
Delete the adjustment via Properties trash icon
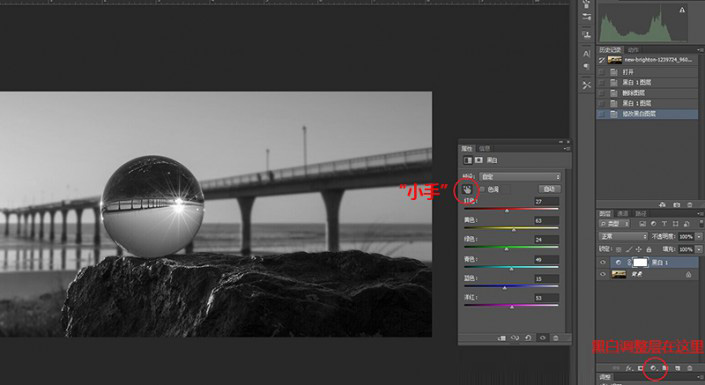pos(556,338)
